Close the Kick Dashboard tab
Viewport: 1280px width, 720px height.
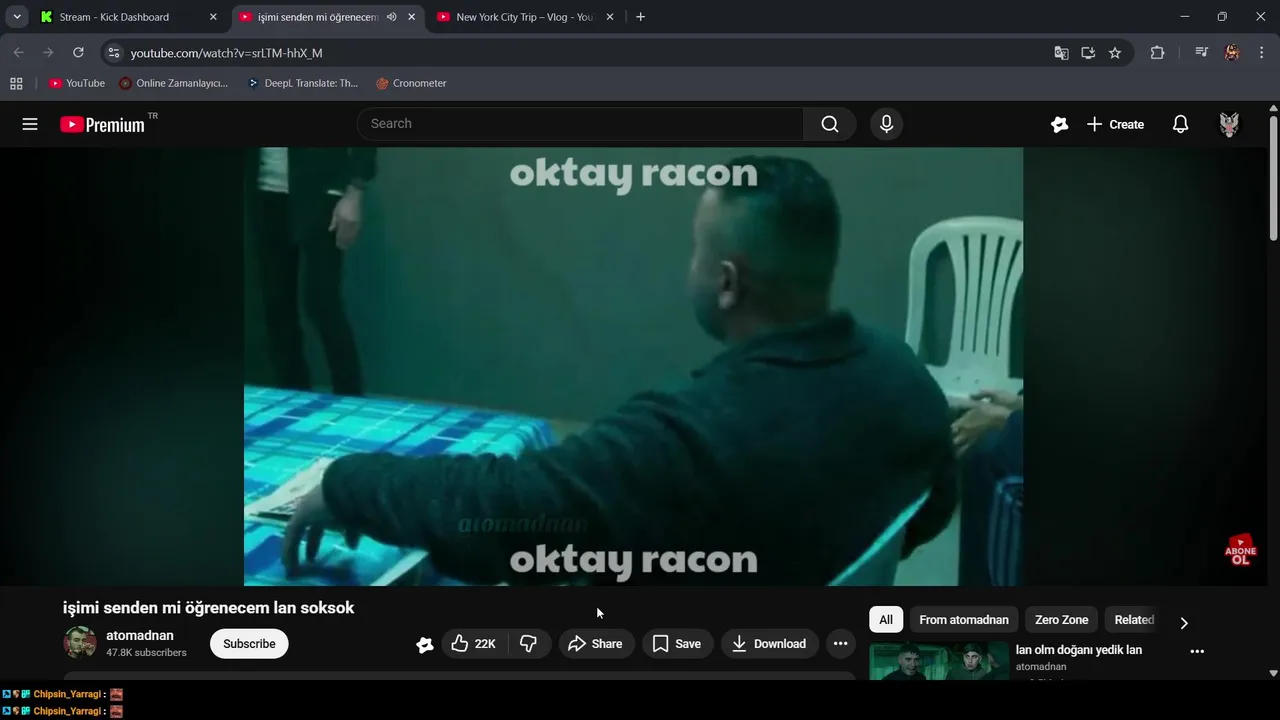coord(213,17)
